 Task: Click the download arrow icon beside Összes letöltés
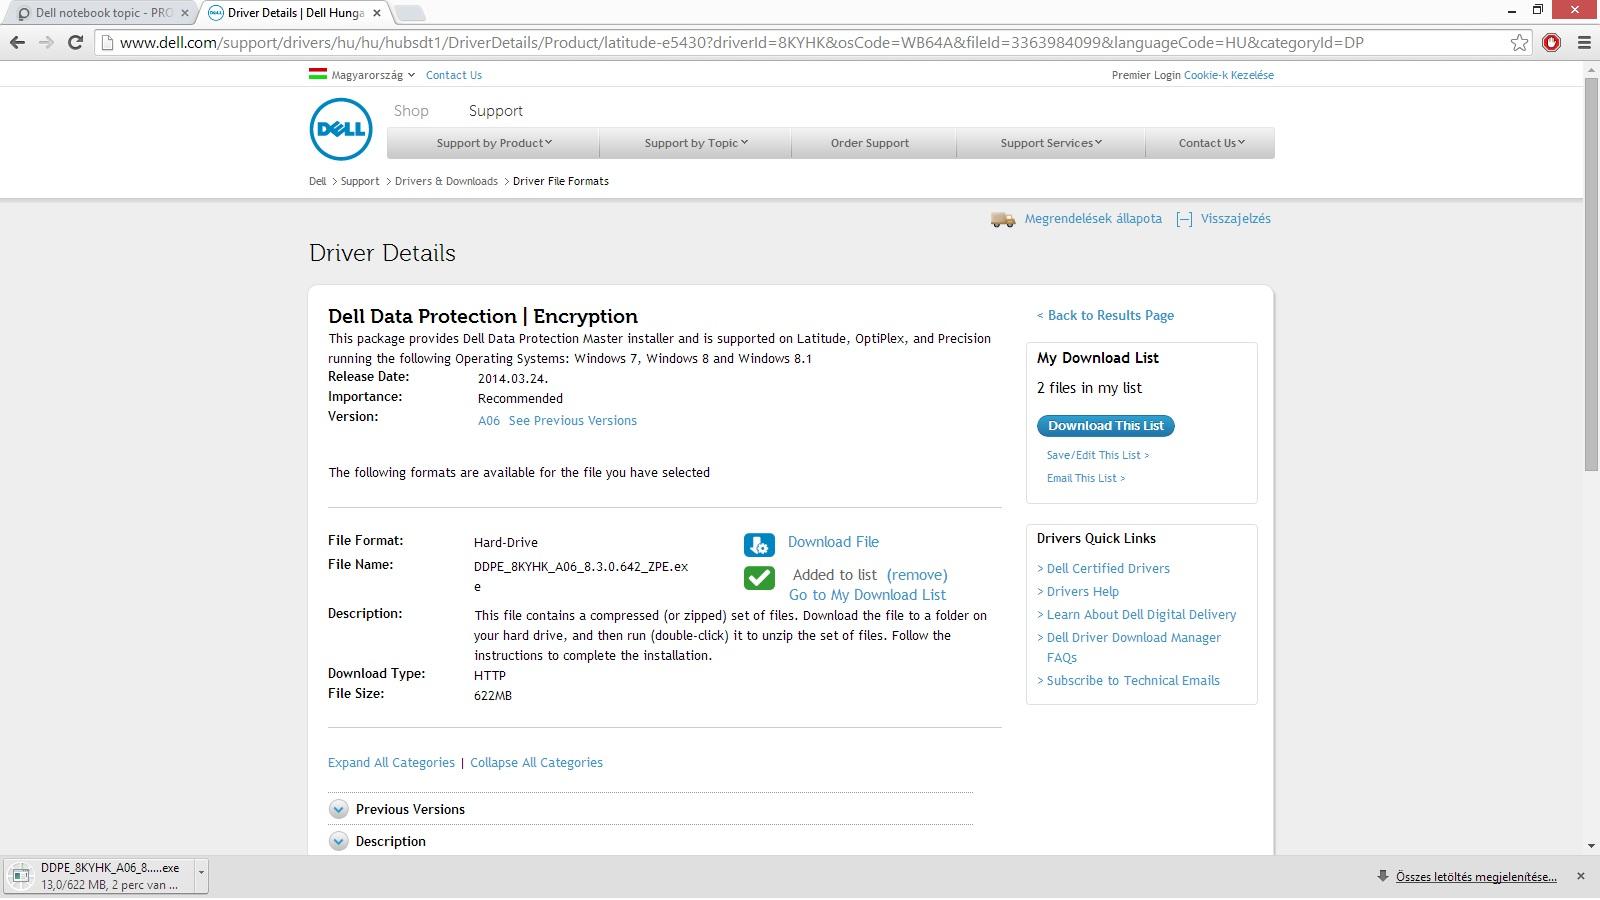pyautogui.click(x=1383, y=876)
